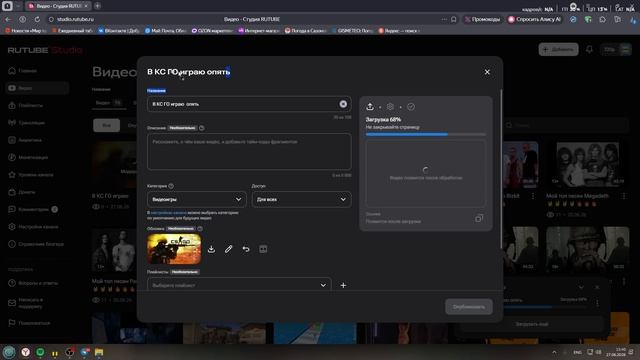640x360 pixels.
Task: Click the Загрузить ещё button in the upload widget
Action: (531, 324)
